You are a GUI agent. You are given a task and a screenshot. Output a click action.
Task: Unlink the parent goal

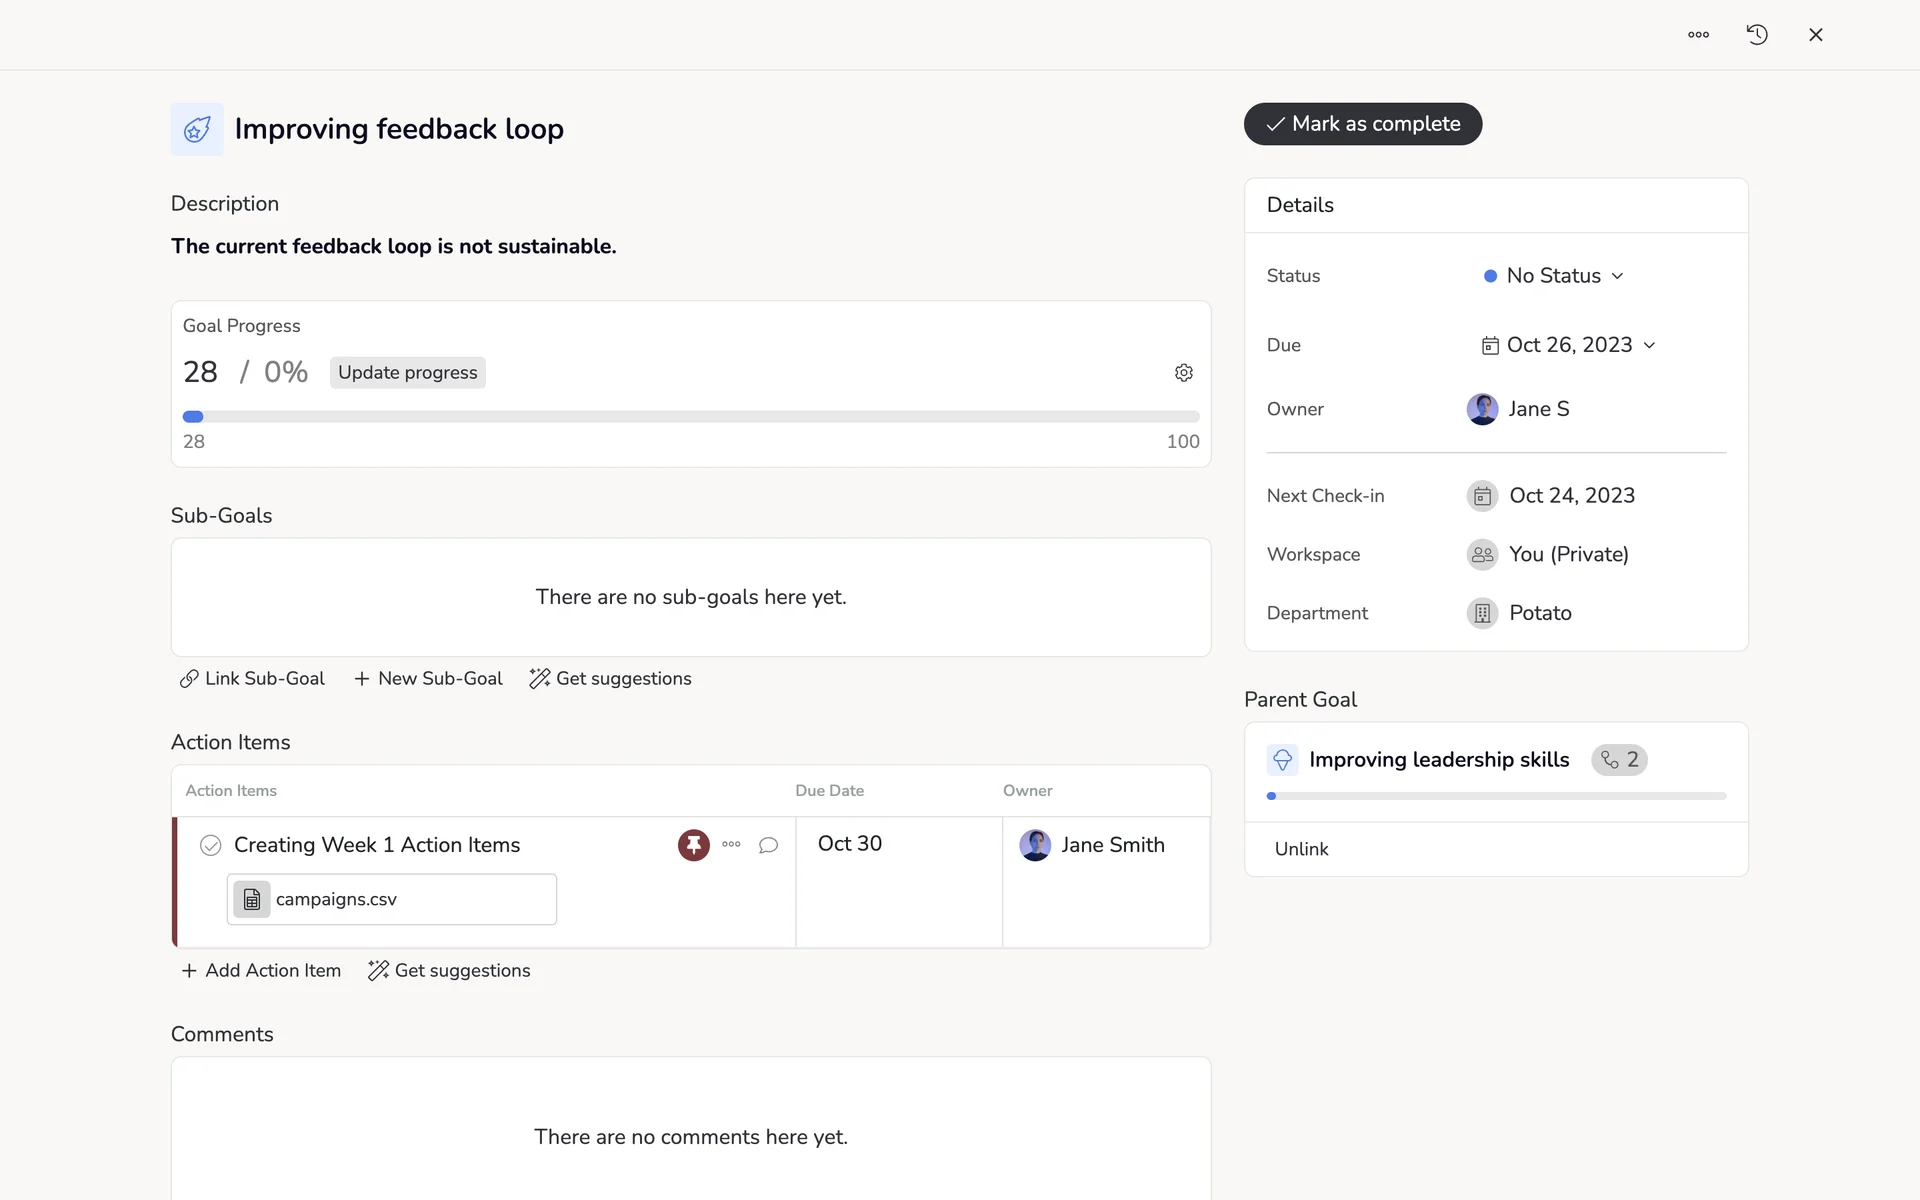[x=1301, y=849]
